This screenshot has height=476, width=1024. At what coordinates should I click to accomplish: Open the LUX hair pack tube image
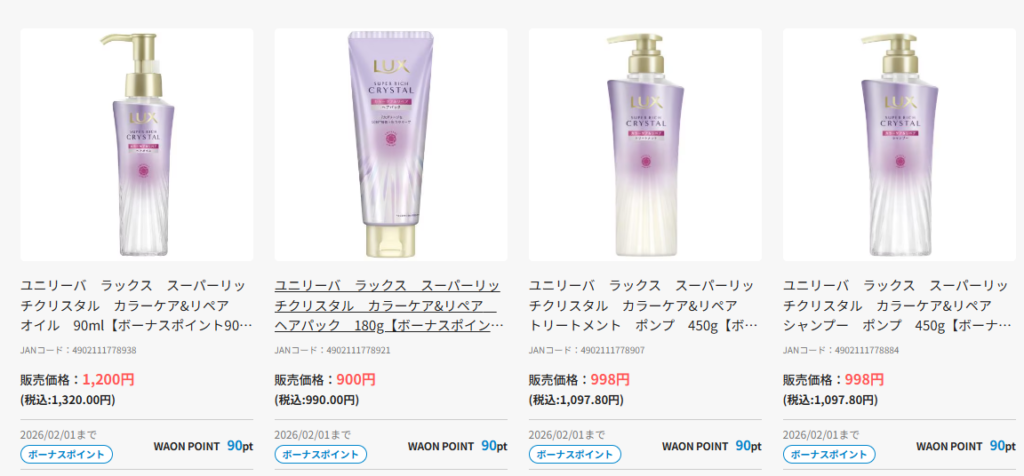(391, 144)
